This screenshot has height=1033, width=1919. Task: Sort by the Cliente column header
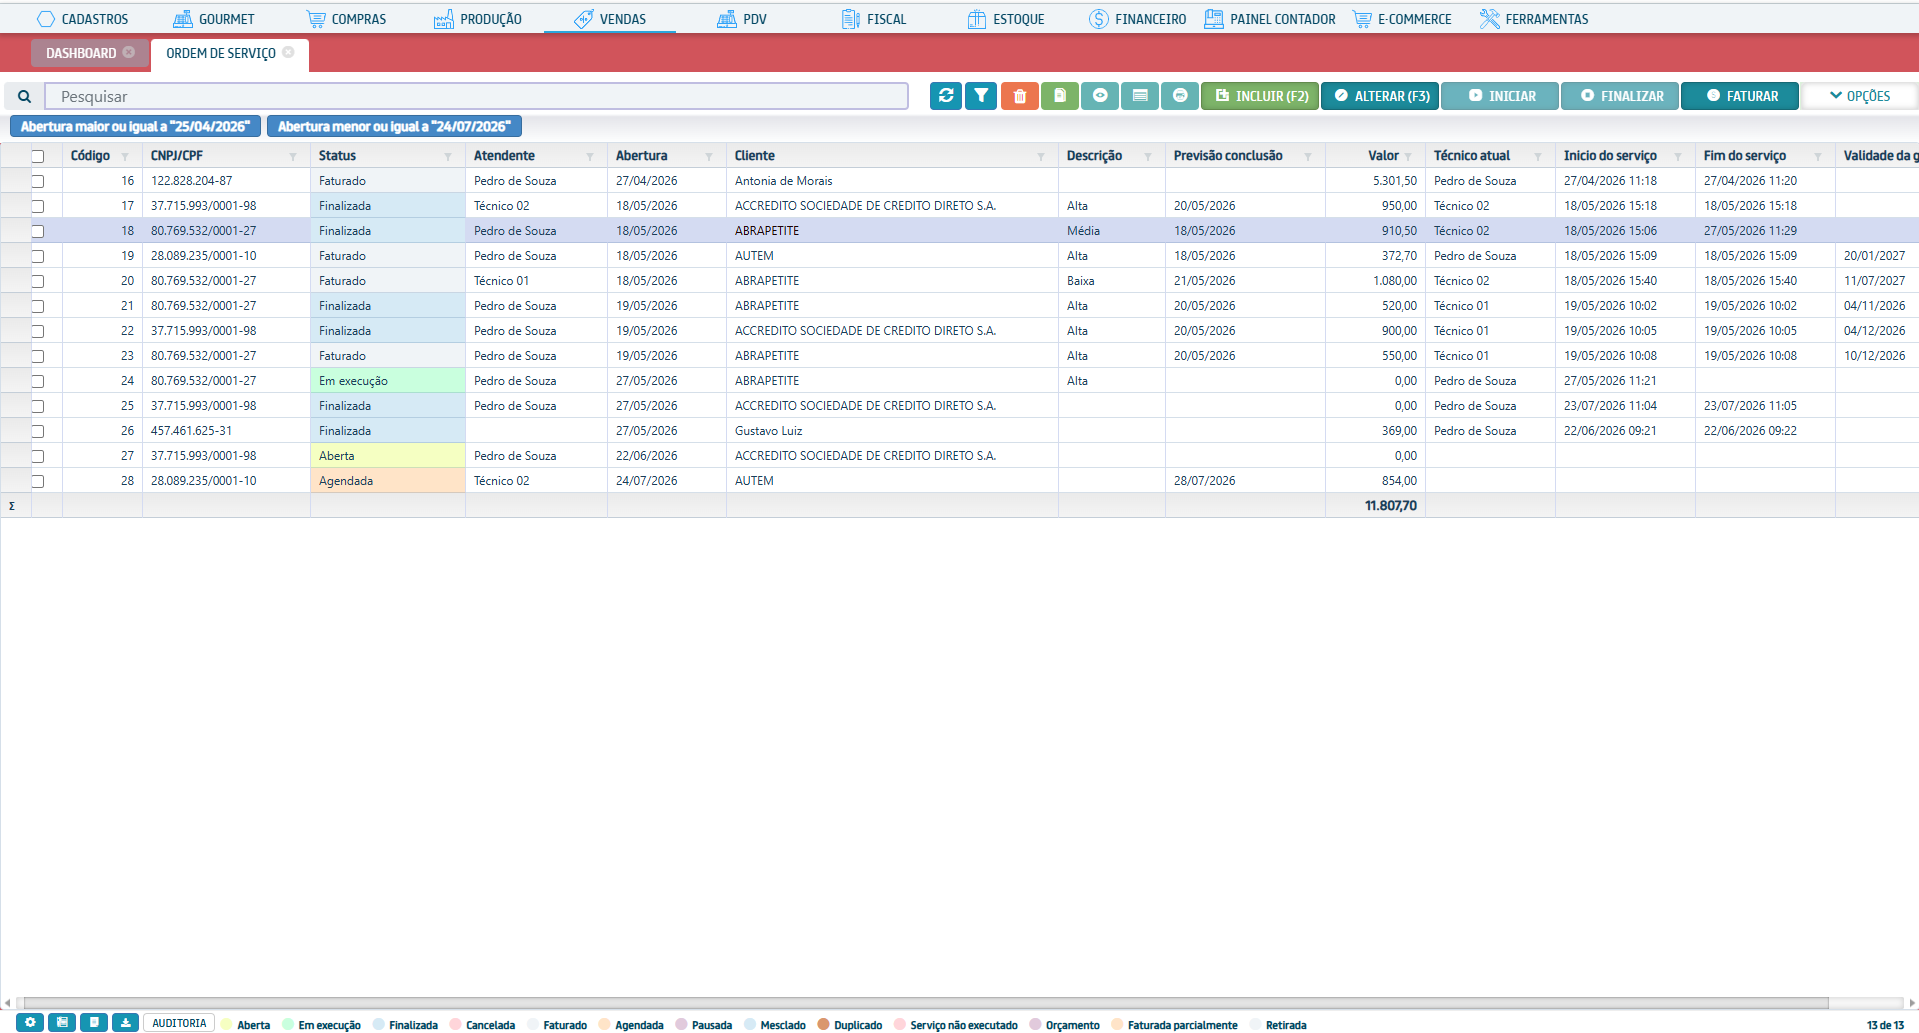[755, 156]
